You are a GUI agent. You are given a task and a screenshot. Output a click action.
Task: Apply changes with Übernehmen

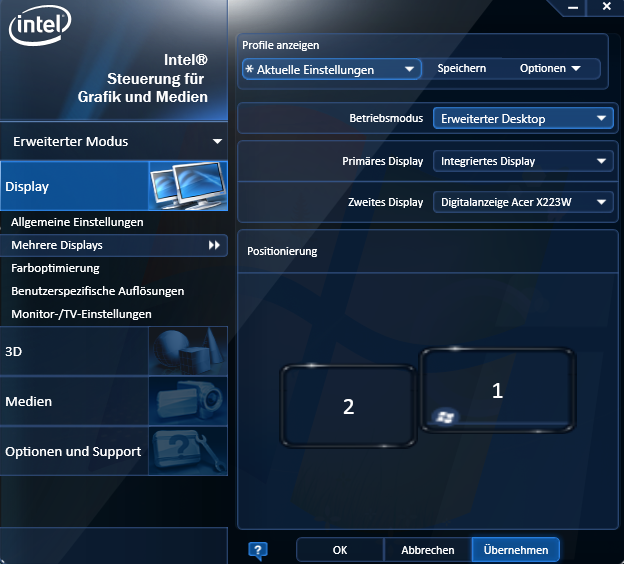click(x=515, y=550)
